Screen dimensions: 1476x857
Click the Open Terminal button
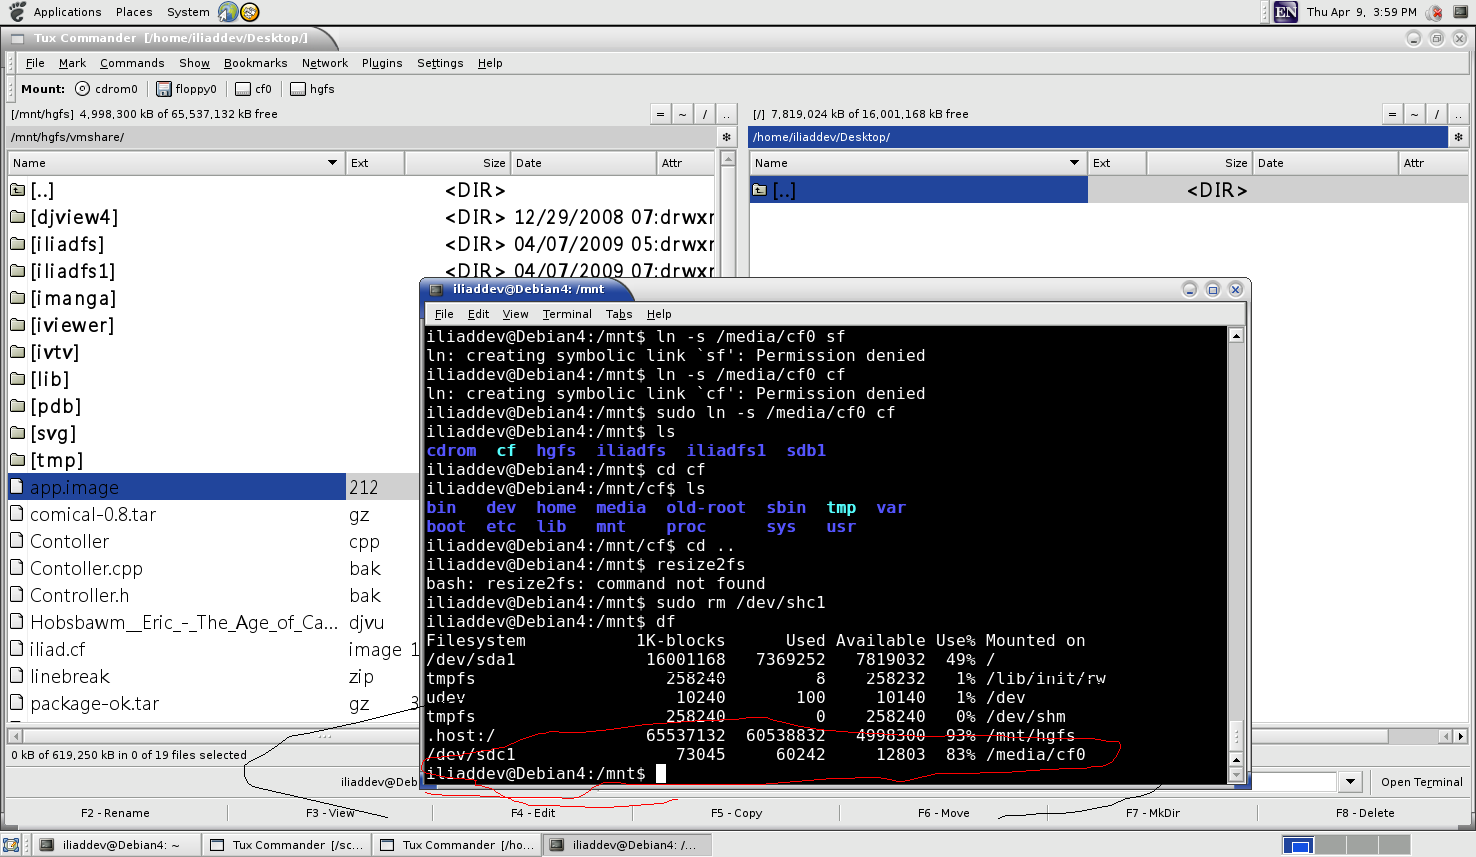pos(1421,782)
